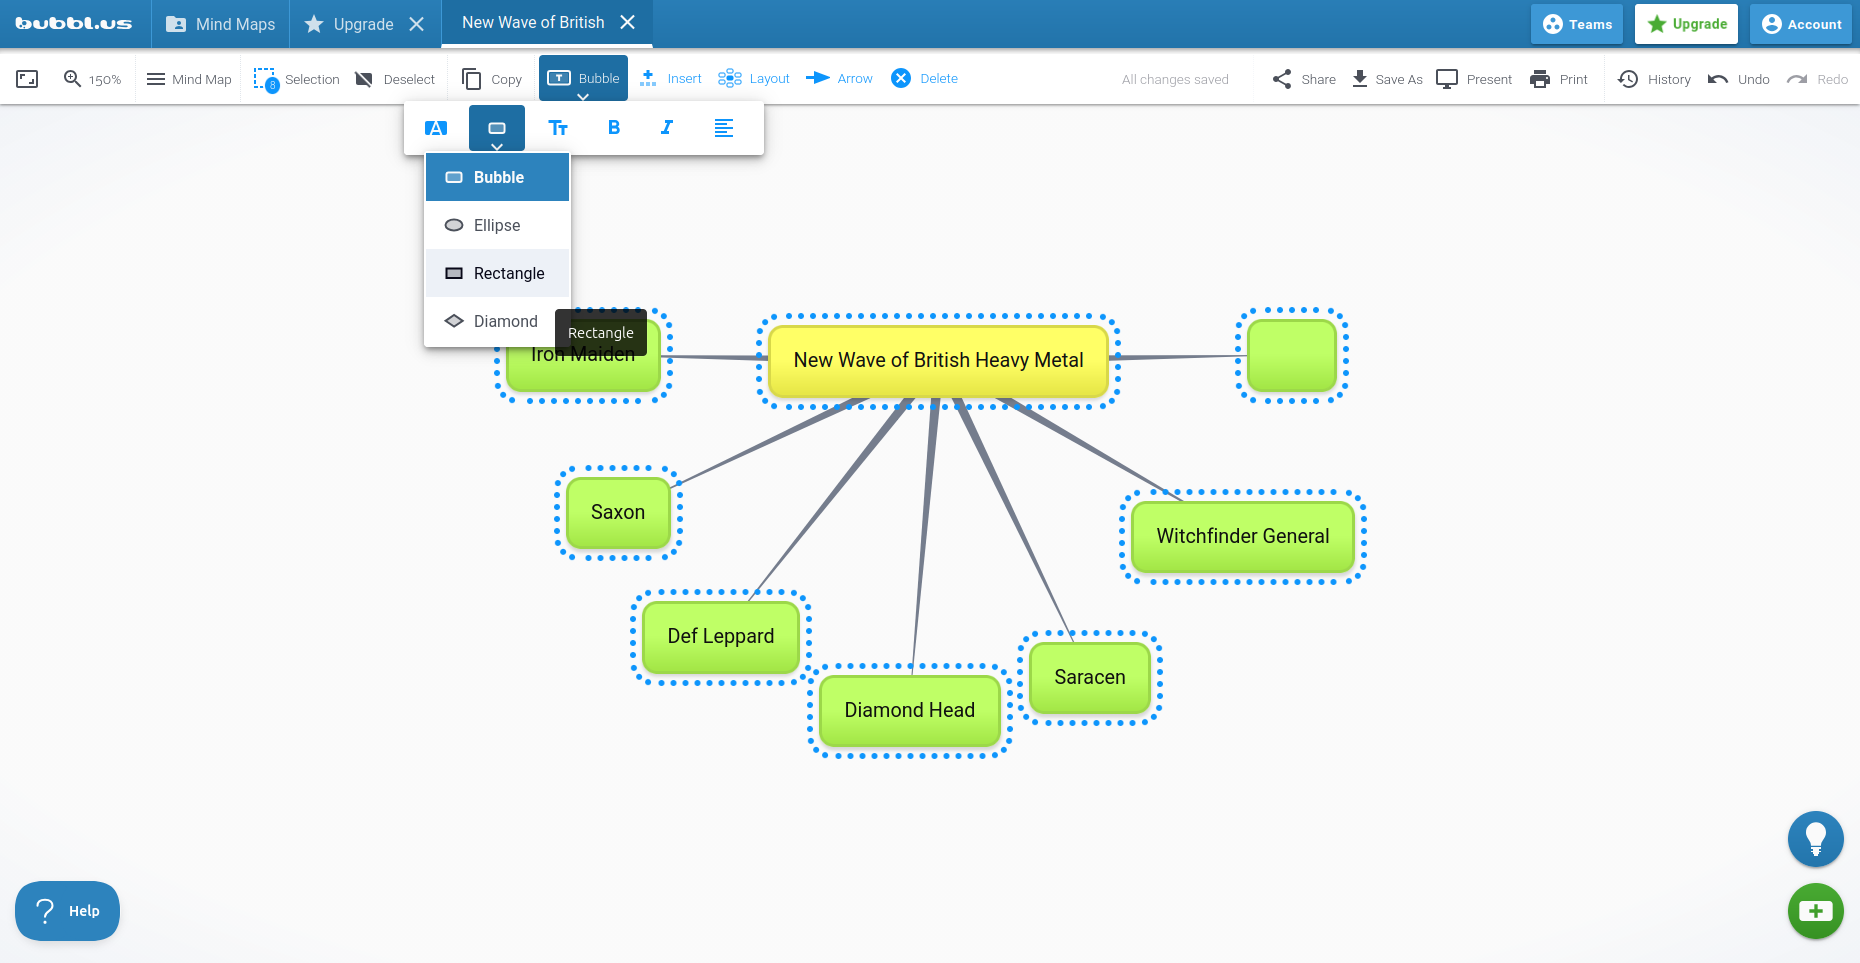
Task: Switch to the Mind Maps tab
Action: (220, 24)
